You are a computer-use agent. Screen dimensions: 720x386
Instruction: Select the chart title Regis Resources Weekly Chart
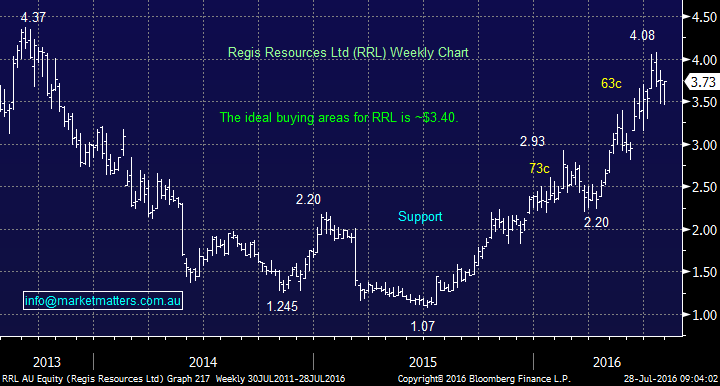click(x=348, y=53)
